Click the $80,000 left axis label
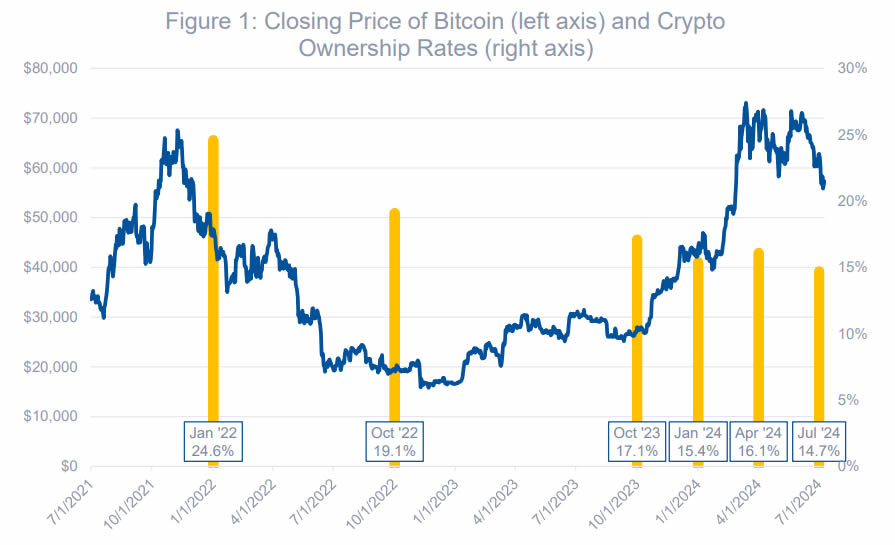This screenshot has width=895, height=545. click(50, 68)
